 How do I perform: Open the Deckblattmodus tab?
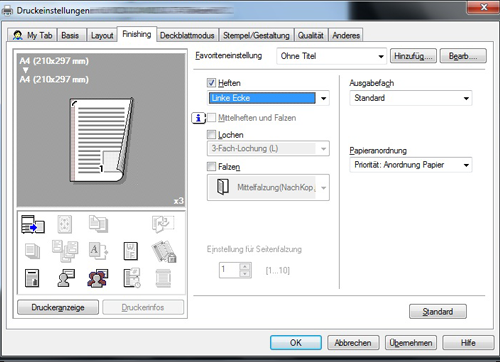coord(187,35)
